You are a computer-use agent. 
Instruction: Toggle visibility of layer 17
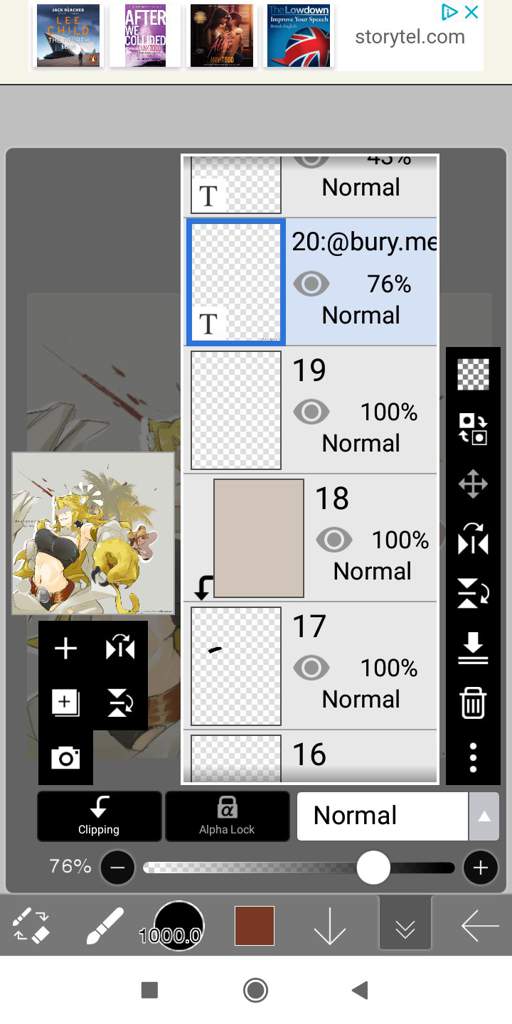tap(311, 668)
